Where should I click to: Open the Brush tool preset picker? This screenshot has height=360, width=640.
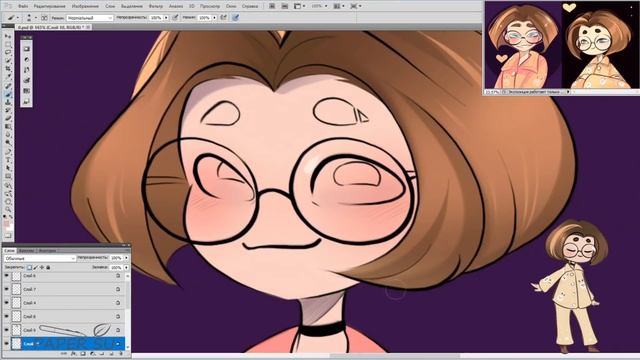pyautogui.click(x=12, y=18)
